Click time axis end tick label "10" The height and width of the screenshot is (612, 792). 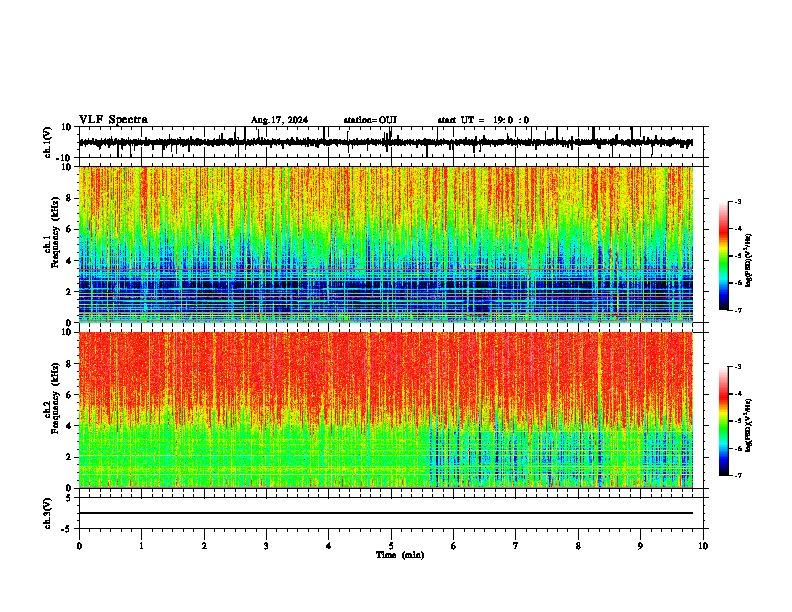703,546
